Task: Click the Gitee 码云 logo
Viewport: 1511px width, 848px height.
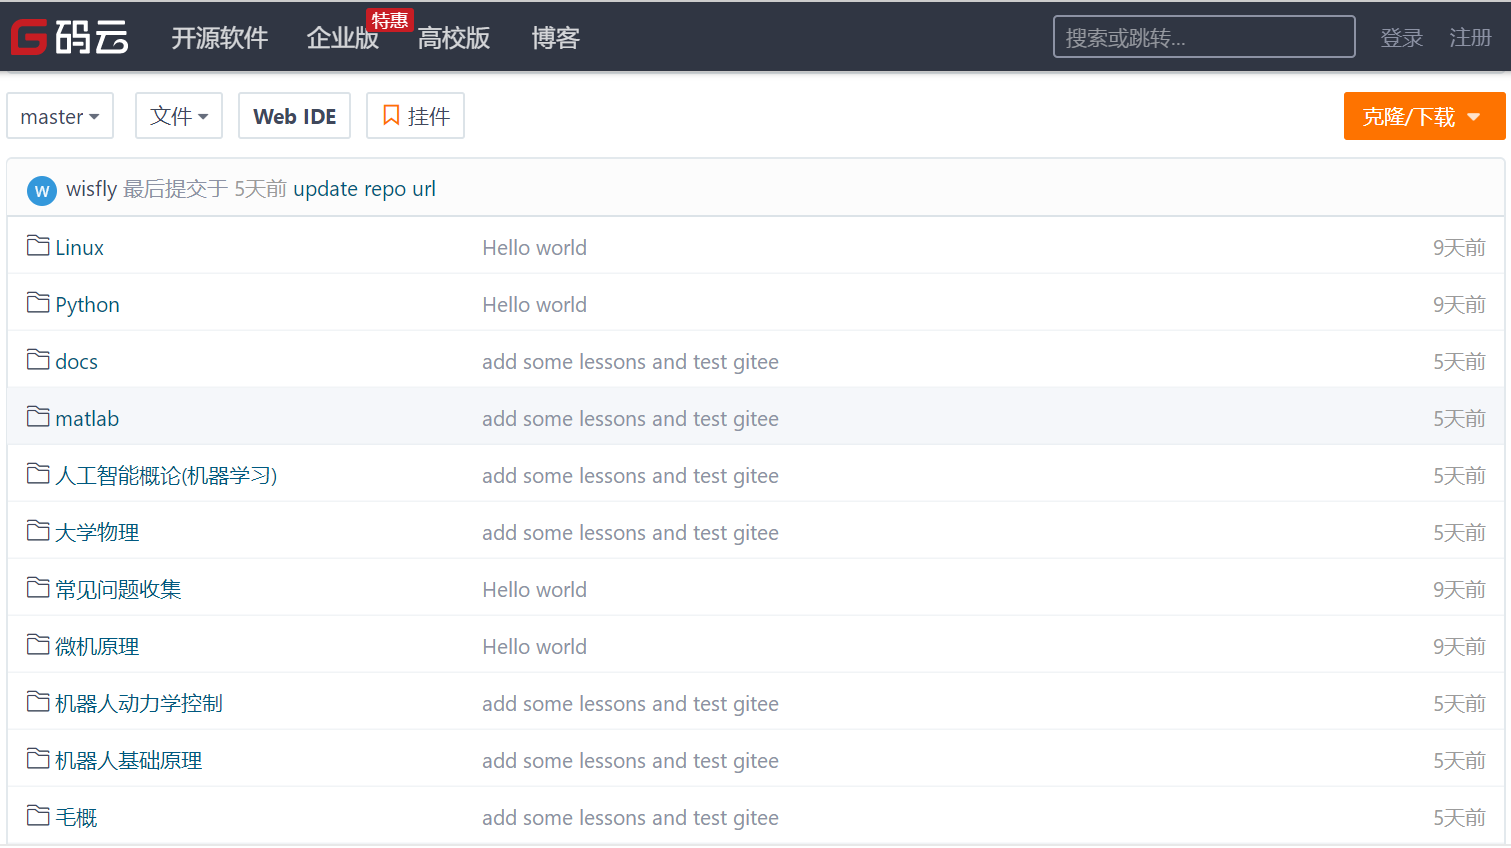Action: [x=69, y=38]
